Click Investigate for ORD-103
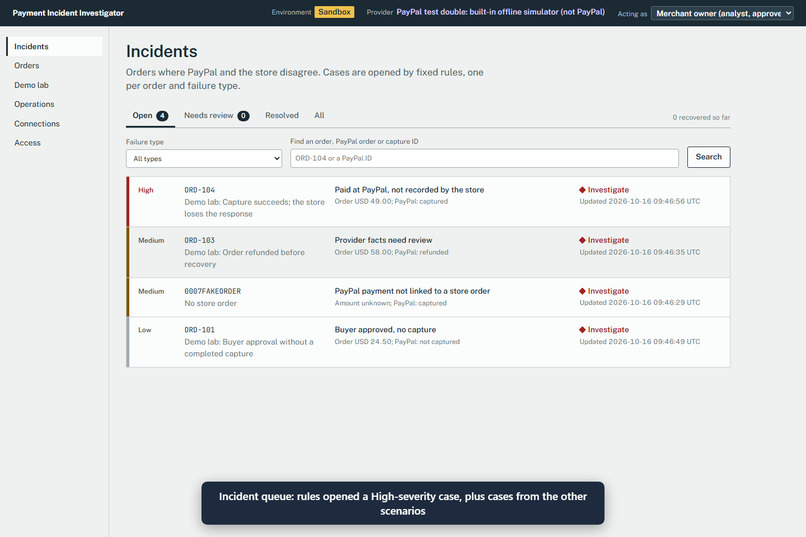806x537 pixels. tap(608, 240)
